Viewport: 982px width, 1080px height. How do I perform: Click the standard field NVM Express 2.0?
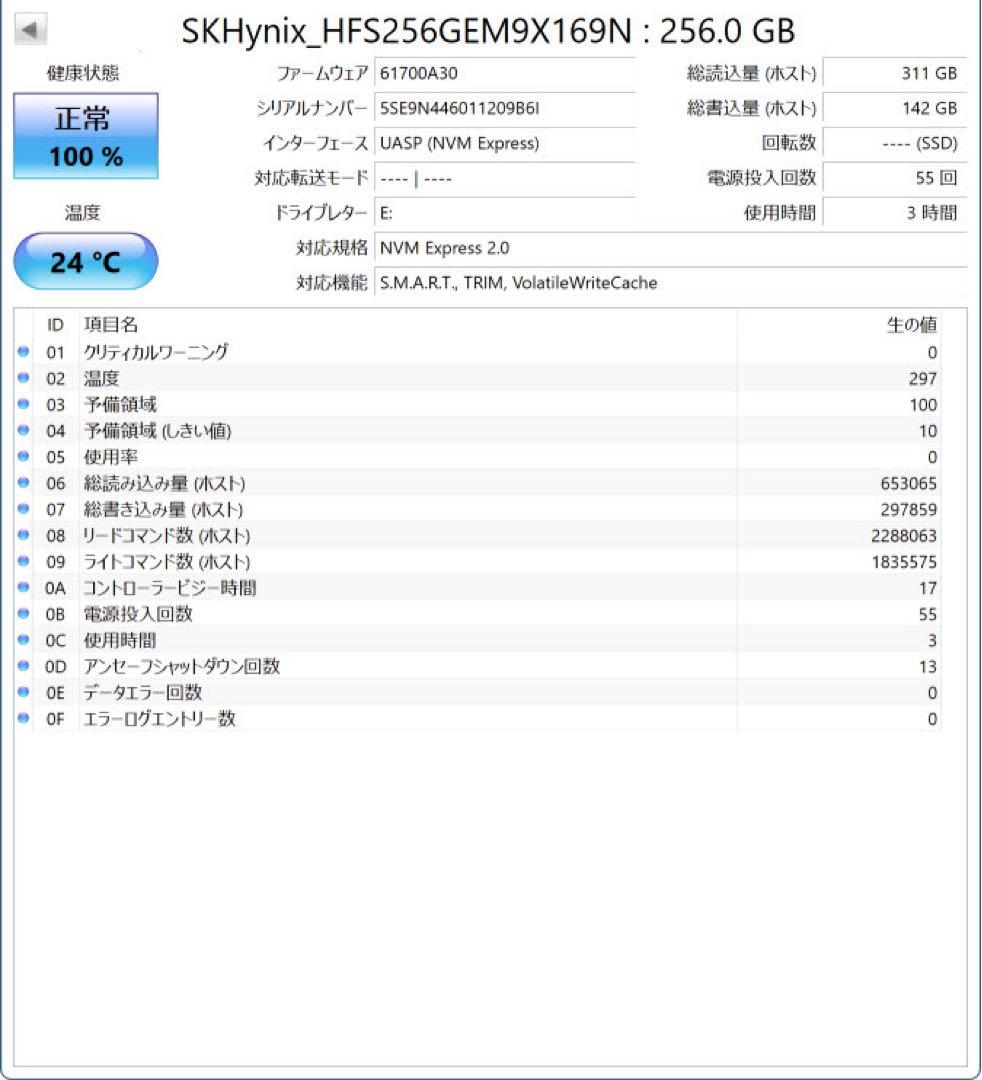670,248
